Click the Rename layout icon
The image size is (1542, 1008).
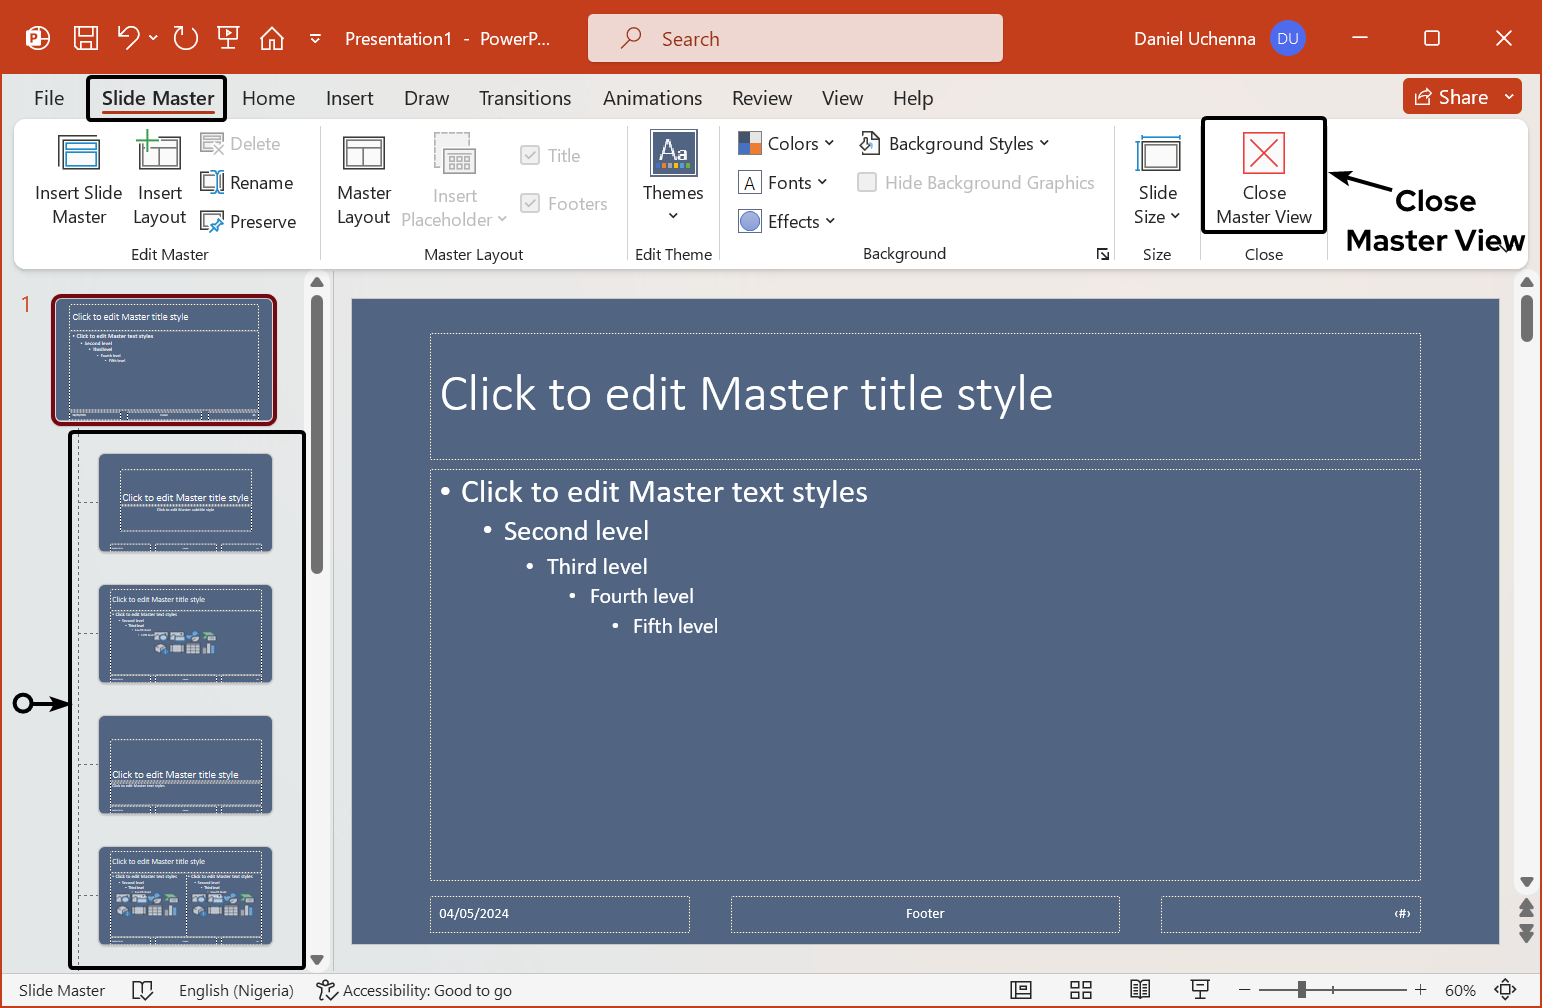[212, 183]
